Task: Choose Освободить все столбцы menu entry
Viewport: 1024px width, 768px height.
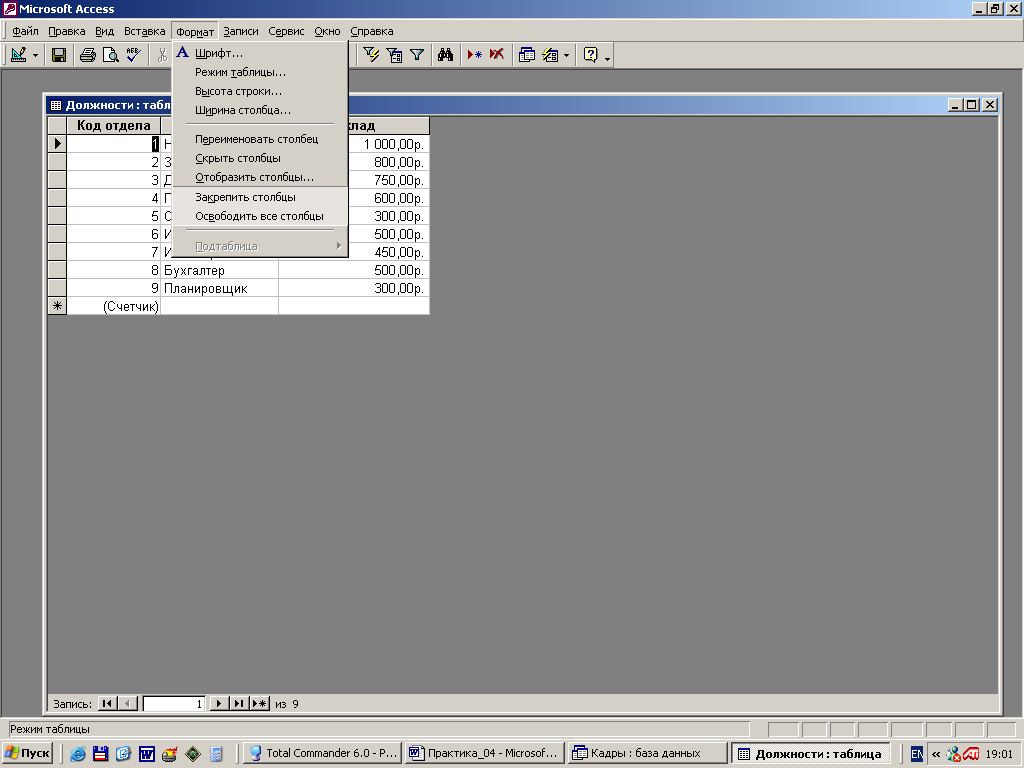Action: [260, 216]
